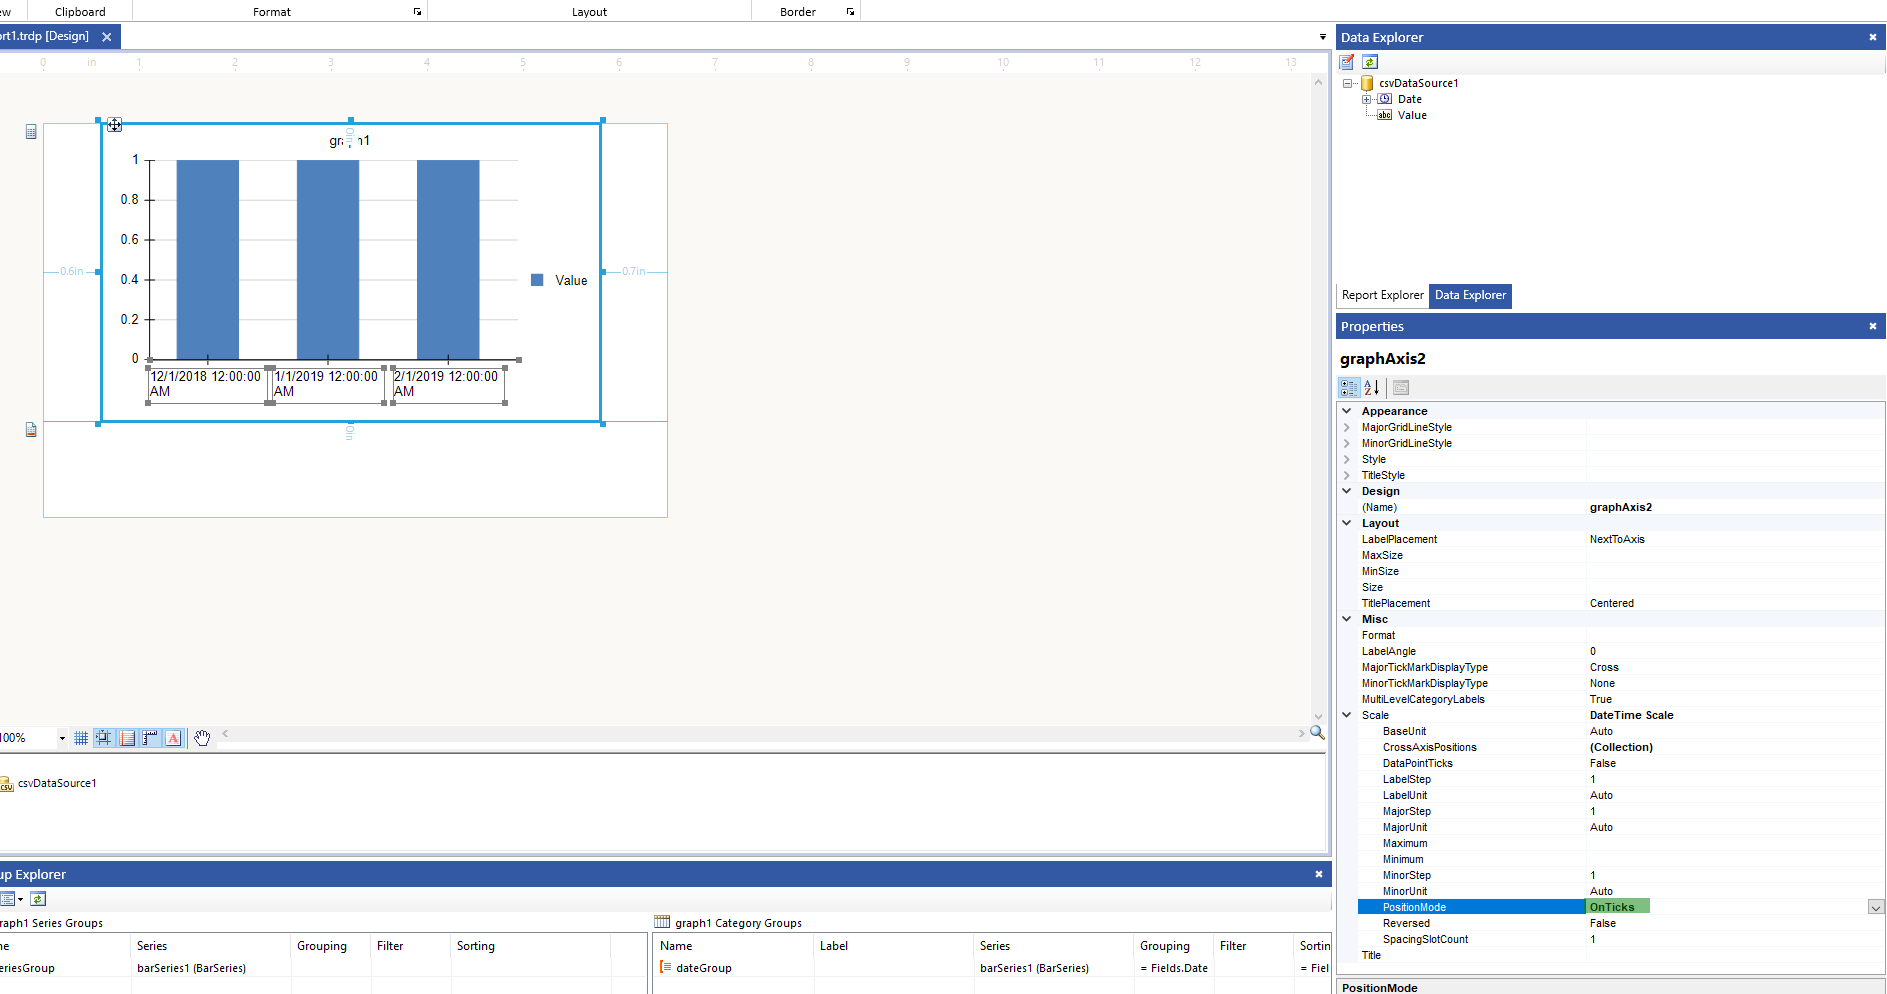Click the Date field clock icon
The height and width of the screenshot is (994, 1887).
[x=1385, y=99]
